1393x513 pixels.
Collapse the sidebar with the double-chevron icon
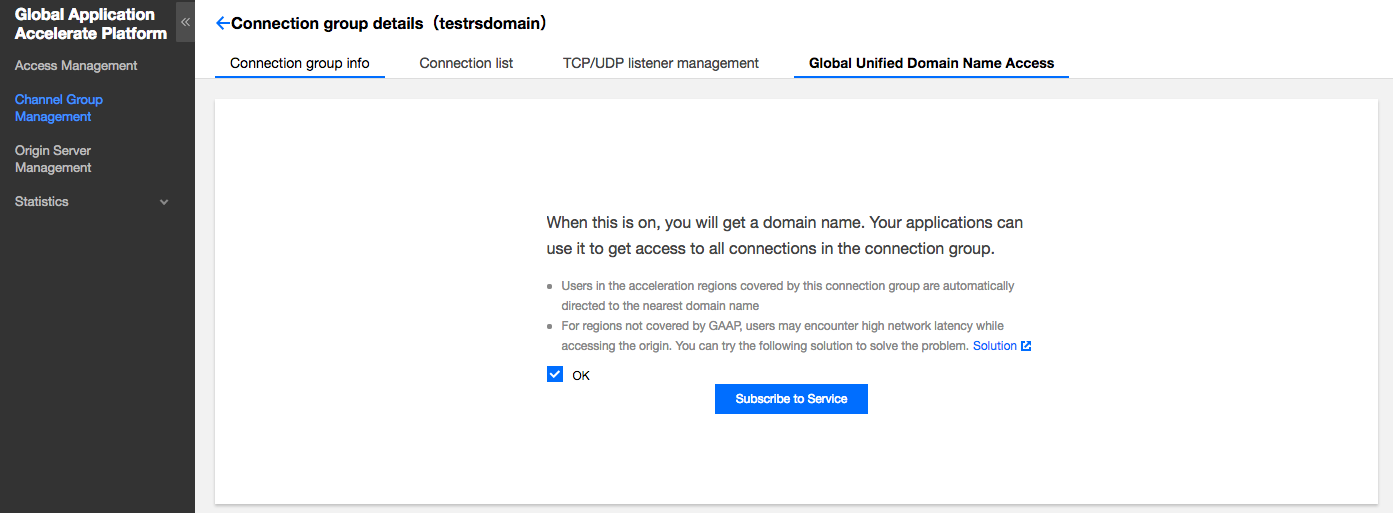click(185, 21)
